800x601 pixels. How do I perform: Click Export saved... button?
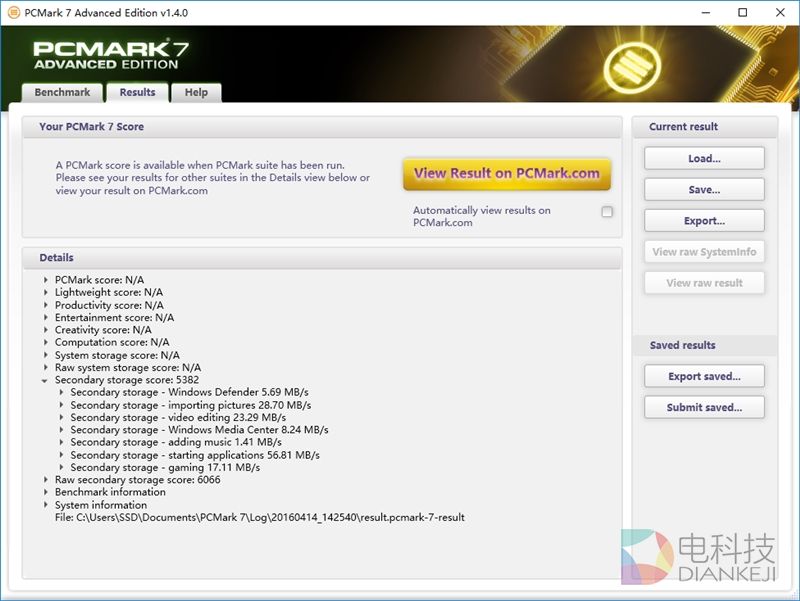[704, 376]
